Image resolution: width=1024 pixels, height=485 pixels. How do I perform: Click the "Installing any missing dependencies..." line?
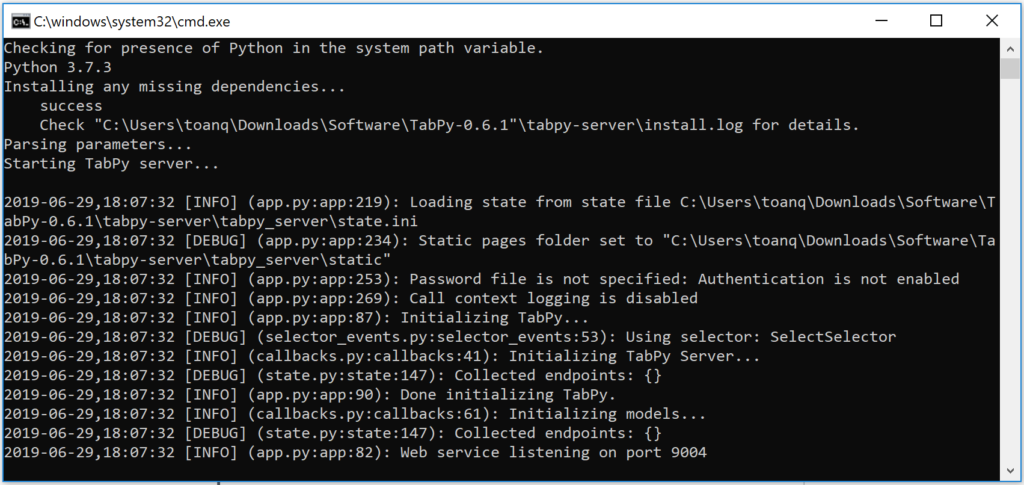174,86
